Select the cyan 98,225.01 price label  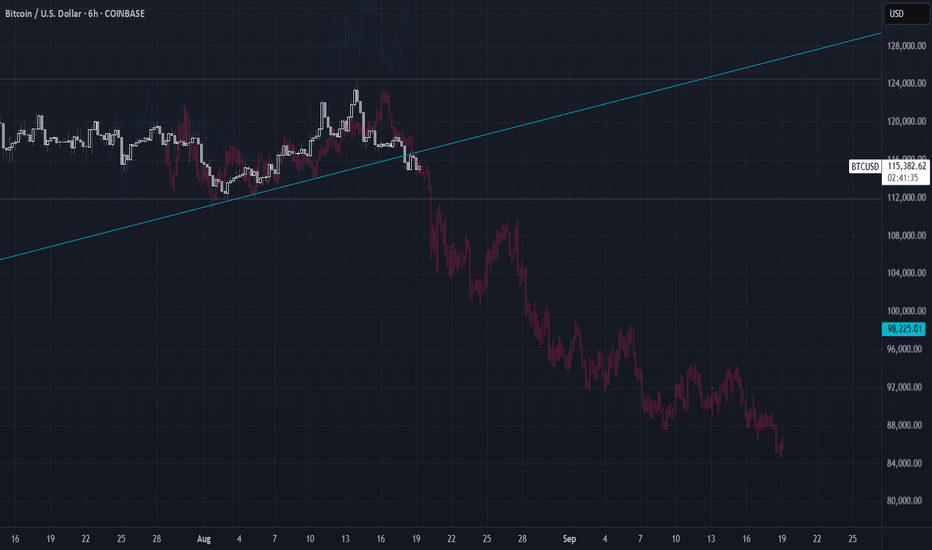click(x=903, y=329)
